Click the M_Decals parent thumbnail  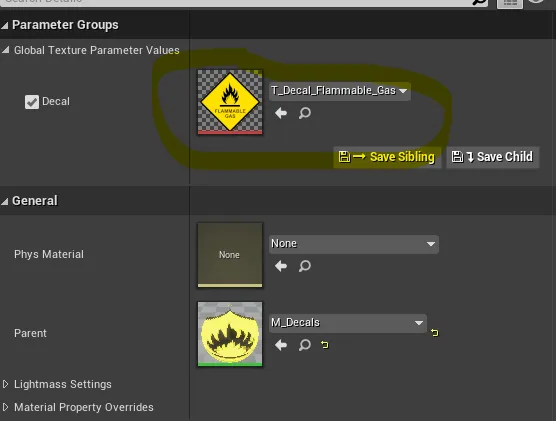tap(230, 334)
